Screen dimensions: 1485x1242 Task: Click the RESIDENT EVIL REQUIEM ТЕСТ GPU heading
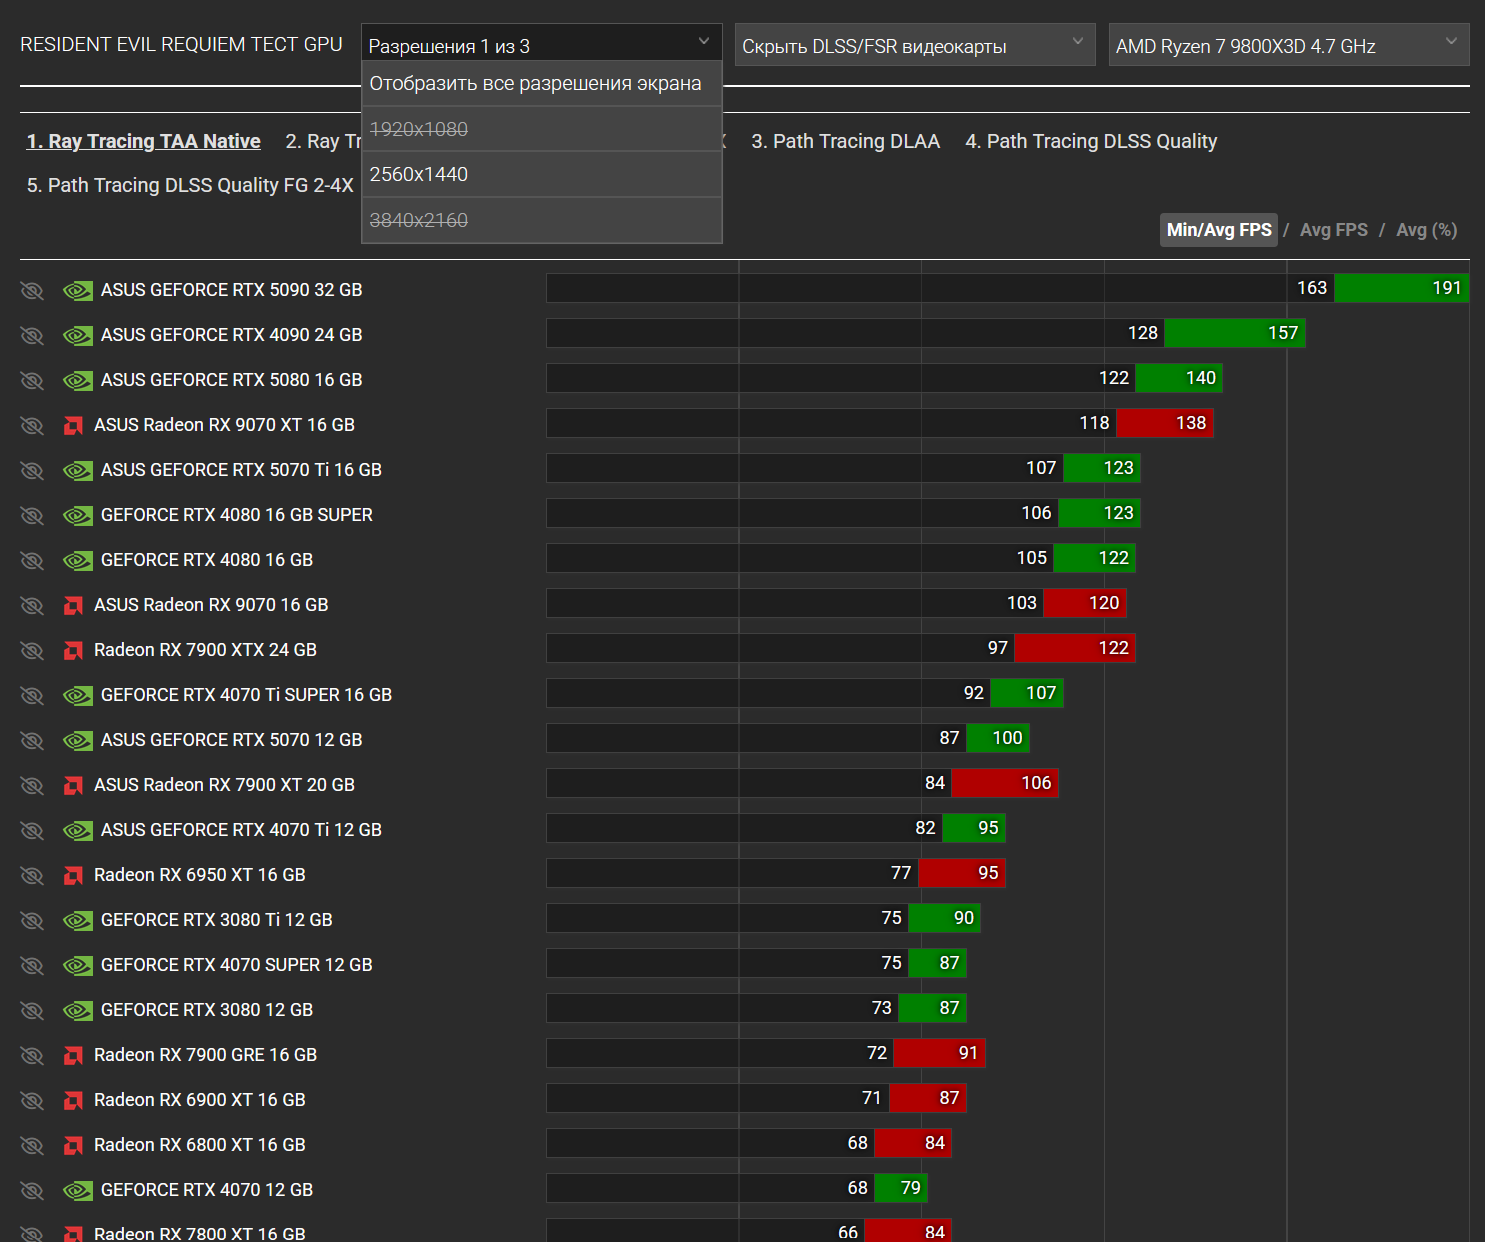[181, 45]
